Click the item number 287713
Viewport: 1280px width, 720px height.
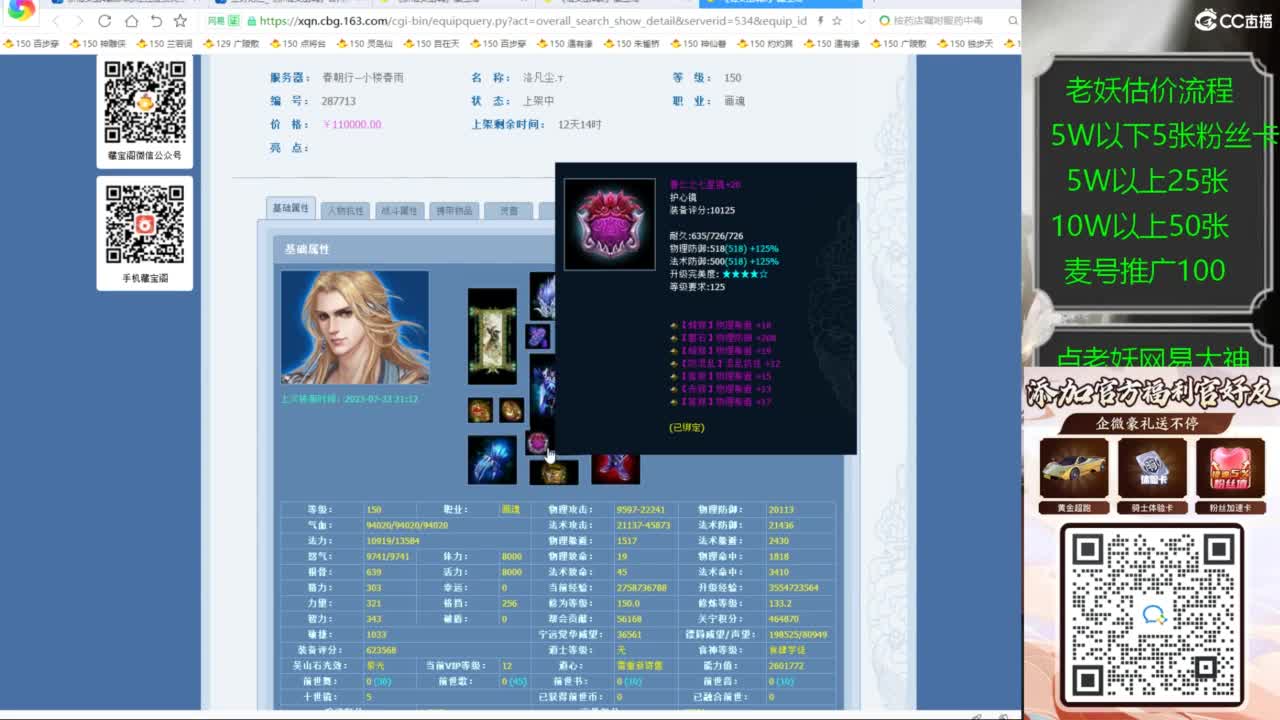tap(339, 101)
